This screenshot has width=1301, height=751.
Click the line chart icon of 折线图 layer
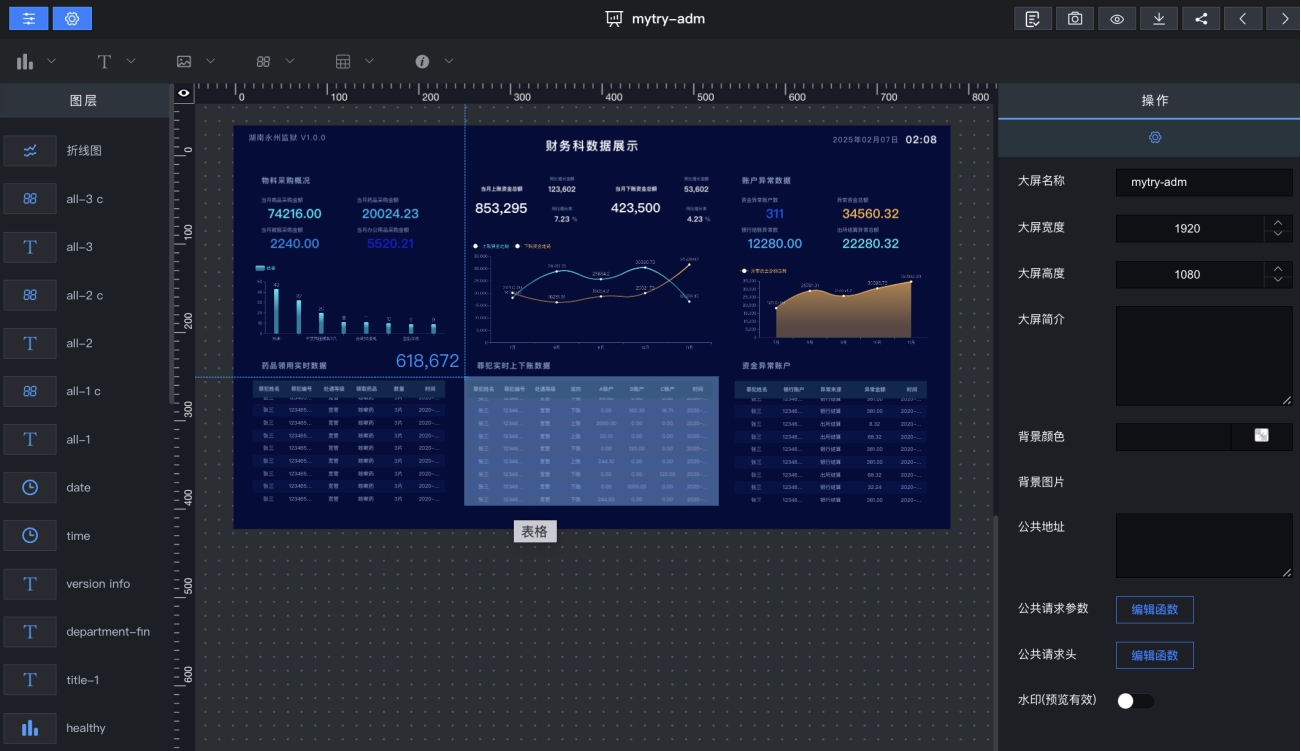(x=30, y=151)
